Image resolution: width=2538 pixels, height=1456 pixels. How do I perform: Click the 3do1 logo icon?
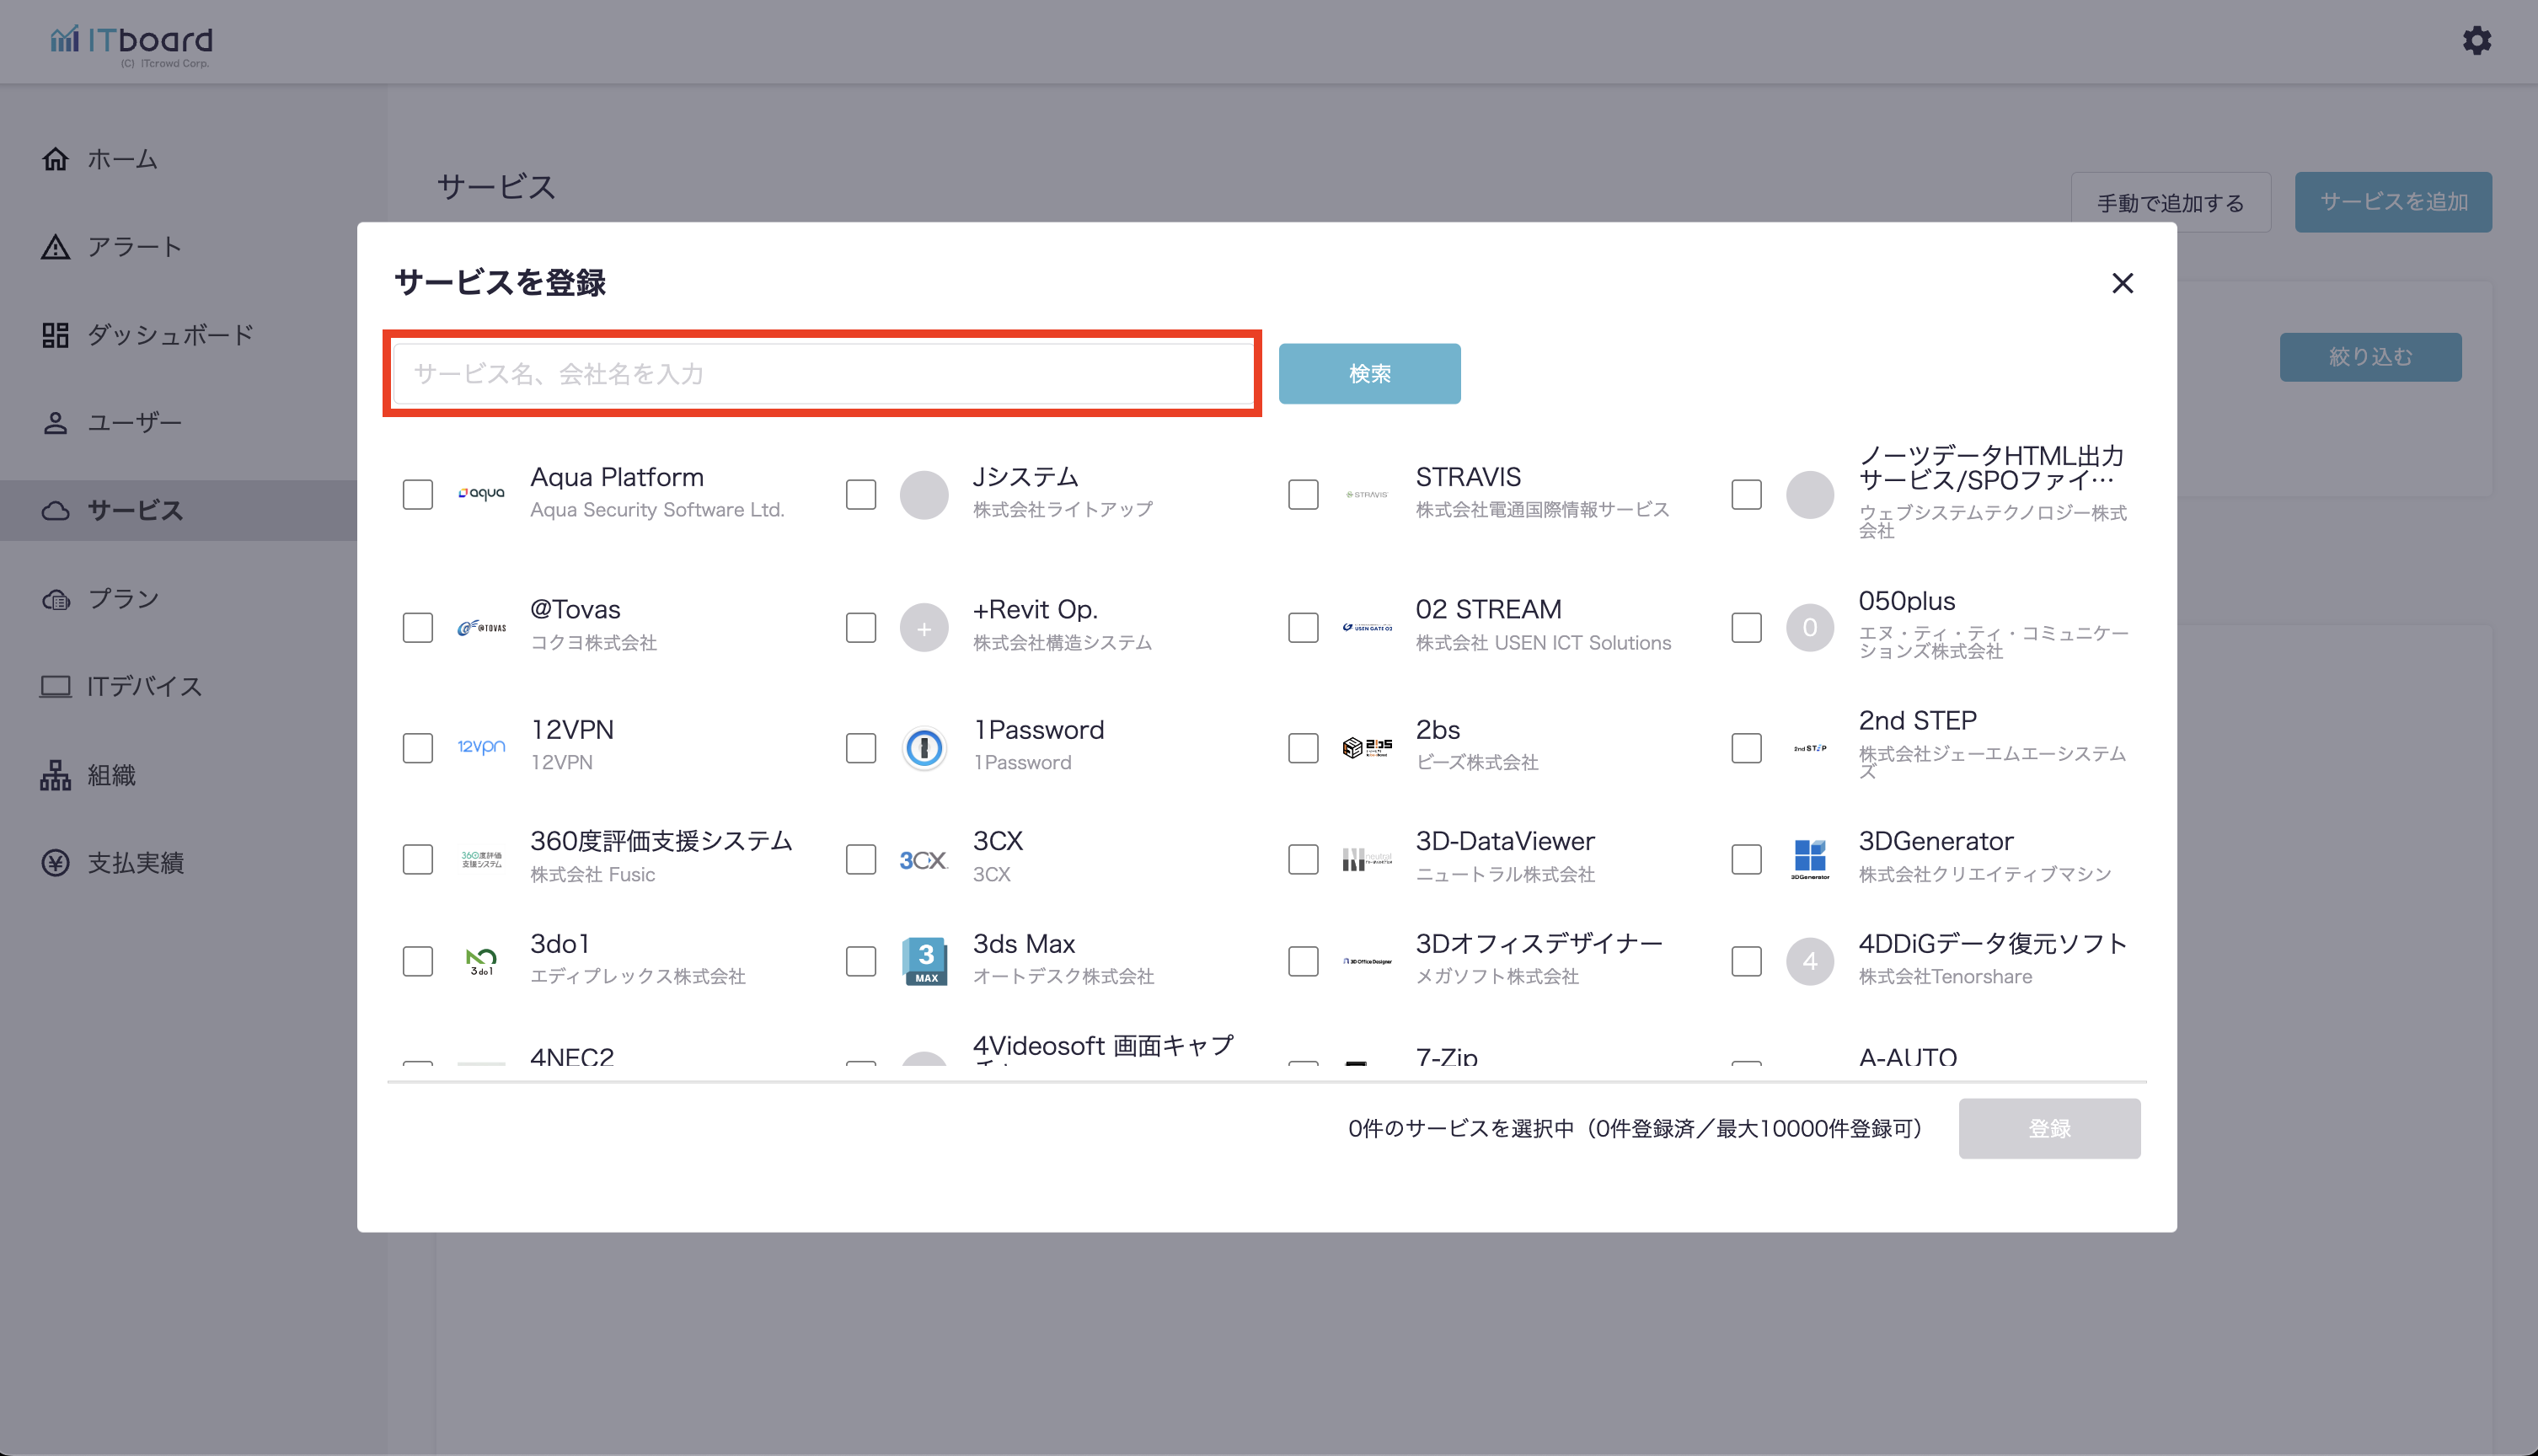pos(481,961)
